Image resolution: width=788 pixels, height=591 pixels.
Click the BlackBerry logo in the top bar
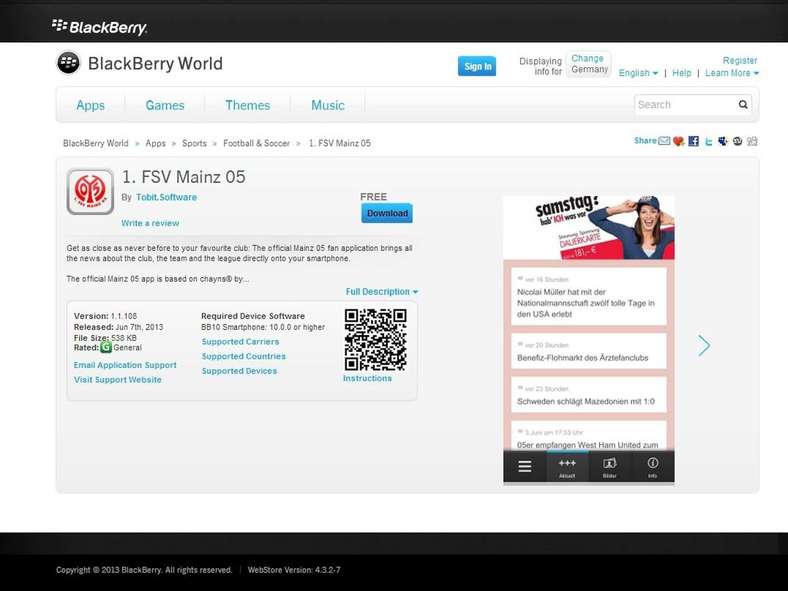pyautogui.click(x=99, y=27)
